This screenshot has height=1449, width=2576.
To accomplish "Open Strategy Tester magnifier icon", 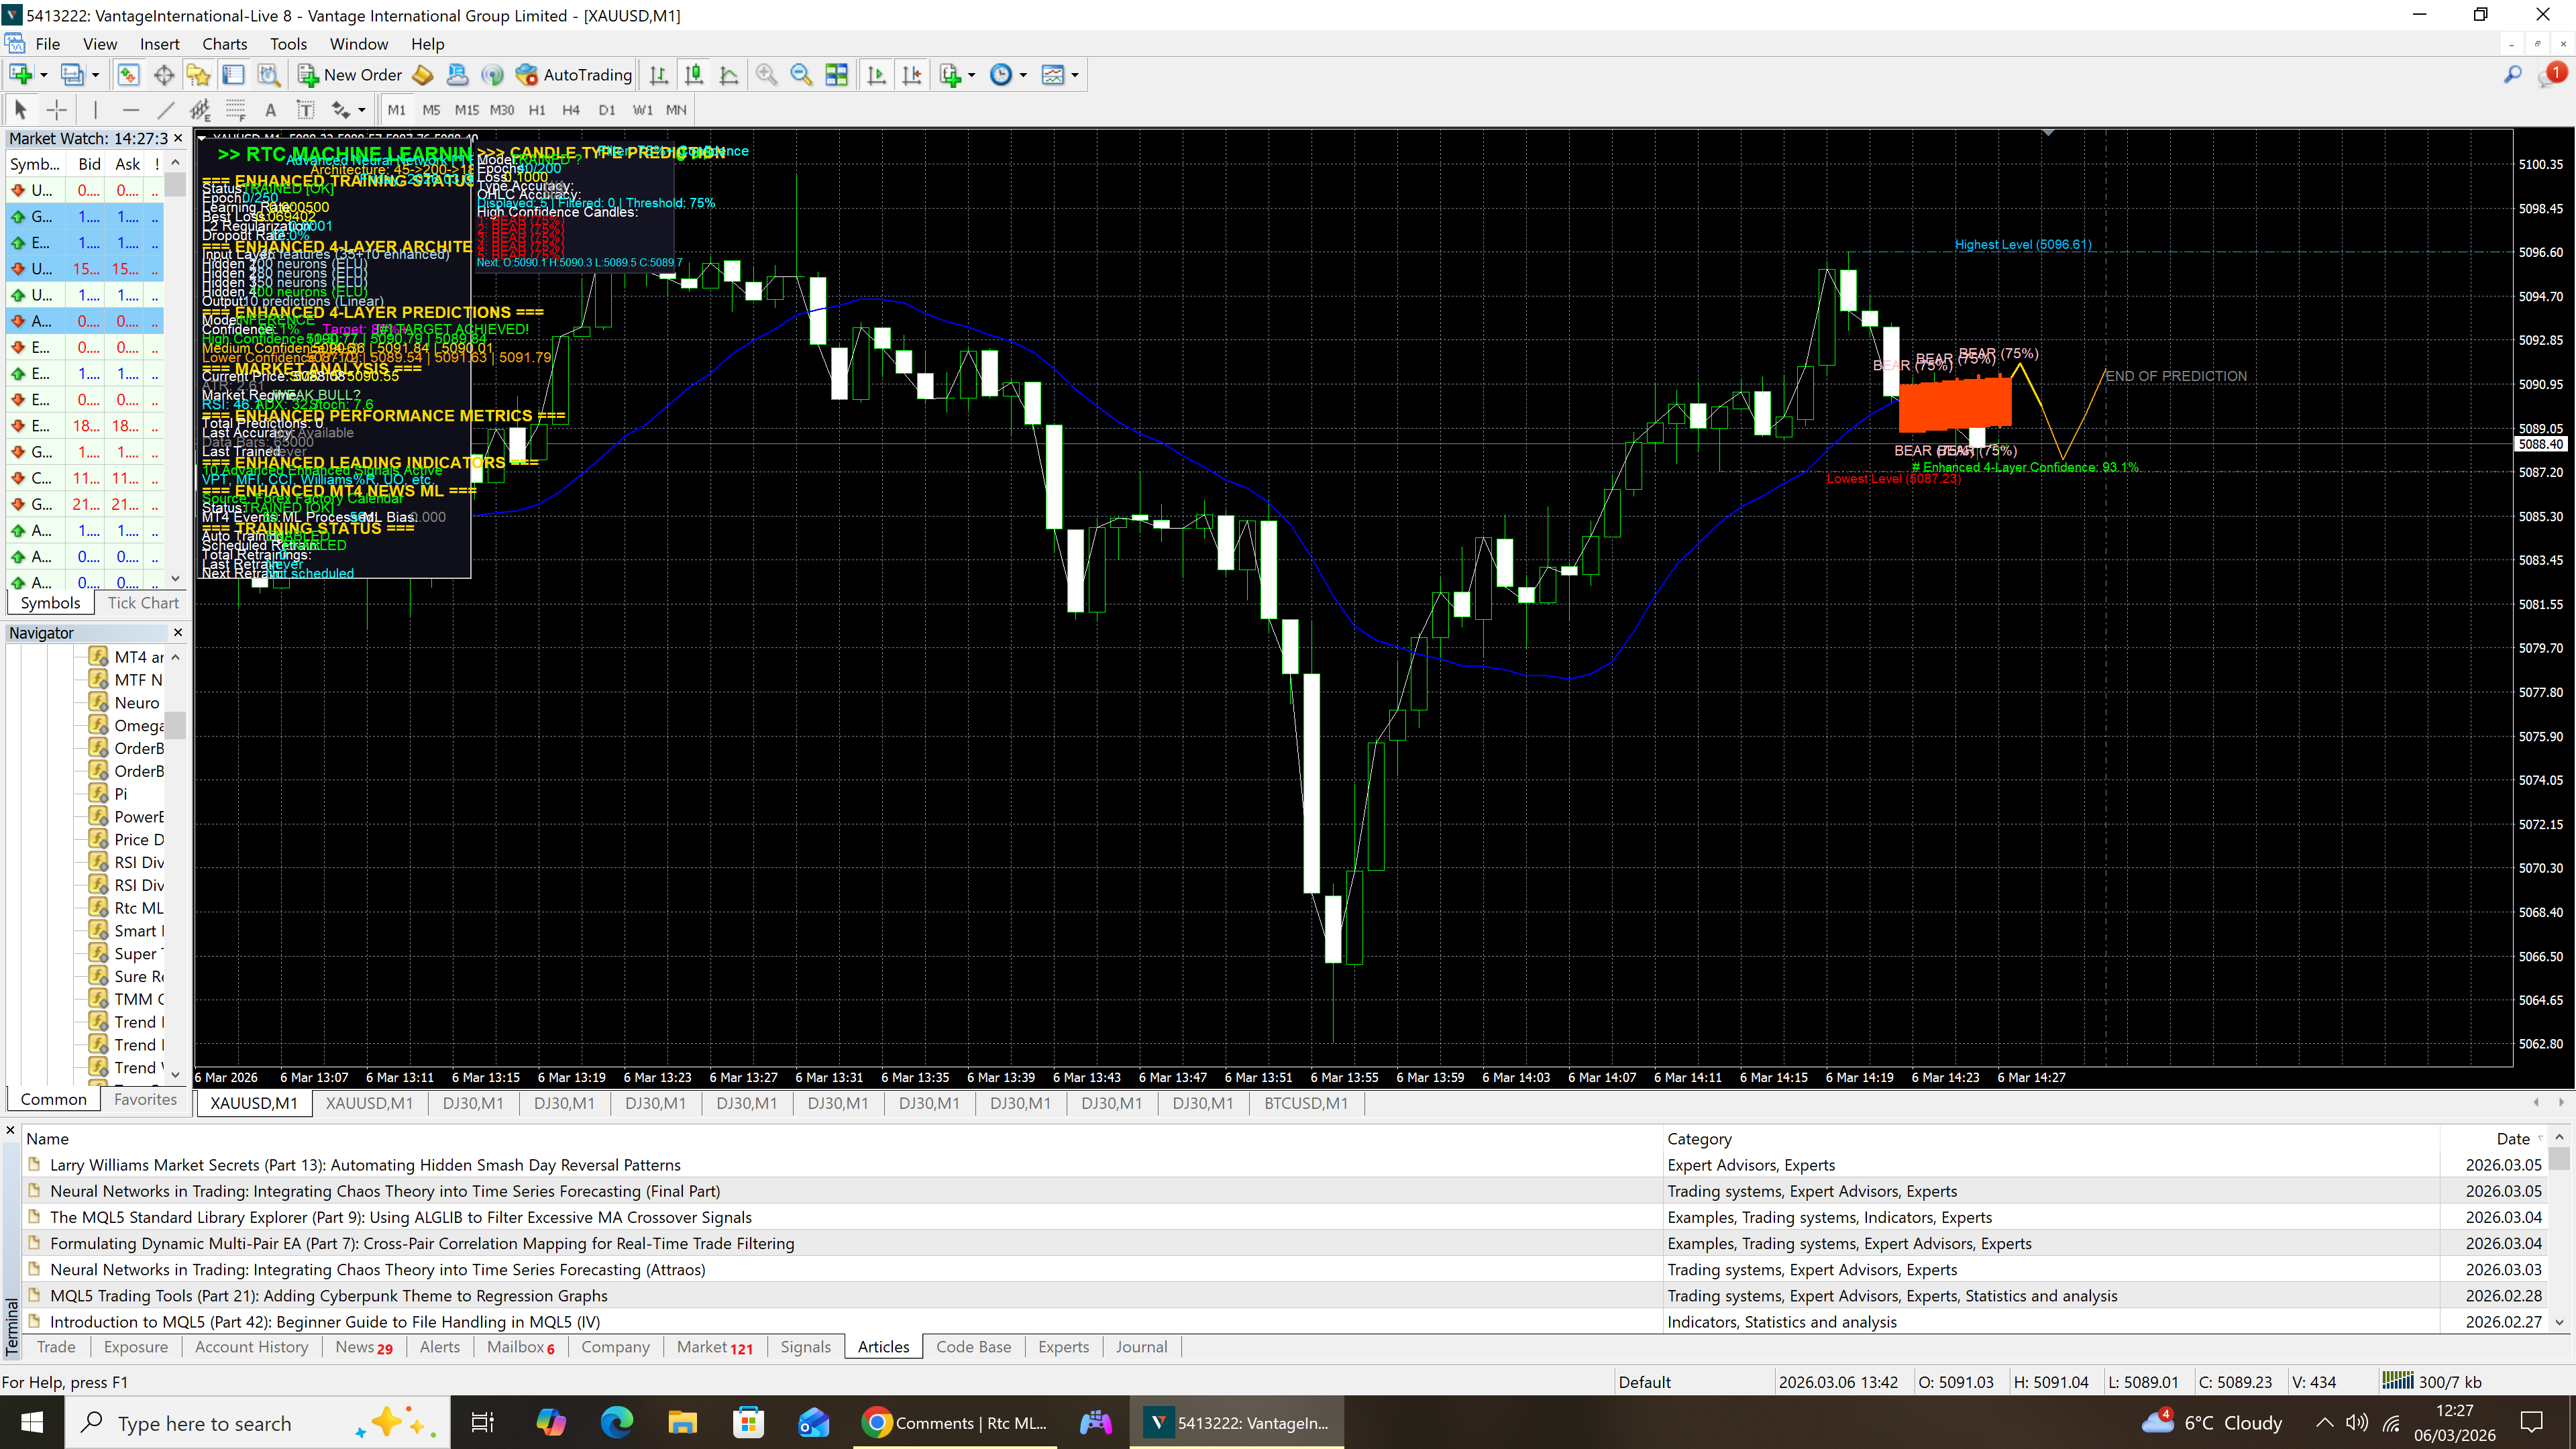I will click(268, 75).
